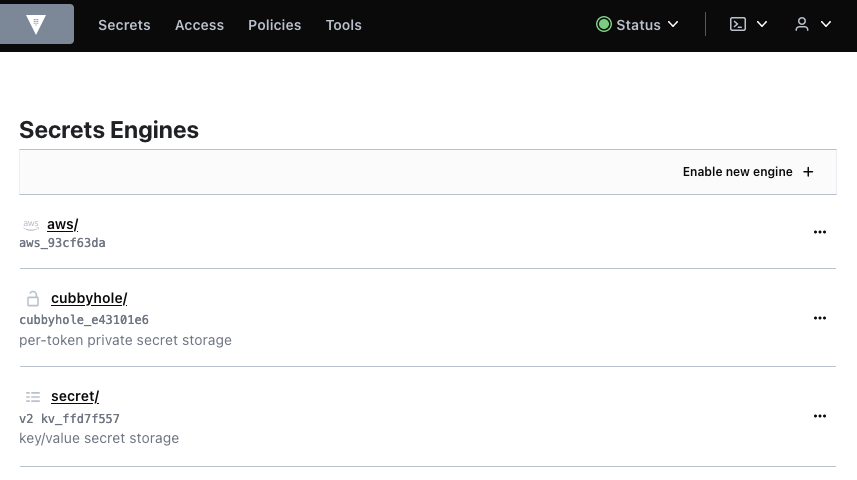857x480 pixels.
Task: Click the AWS engine icon
Action: pos(31,224)
